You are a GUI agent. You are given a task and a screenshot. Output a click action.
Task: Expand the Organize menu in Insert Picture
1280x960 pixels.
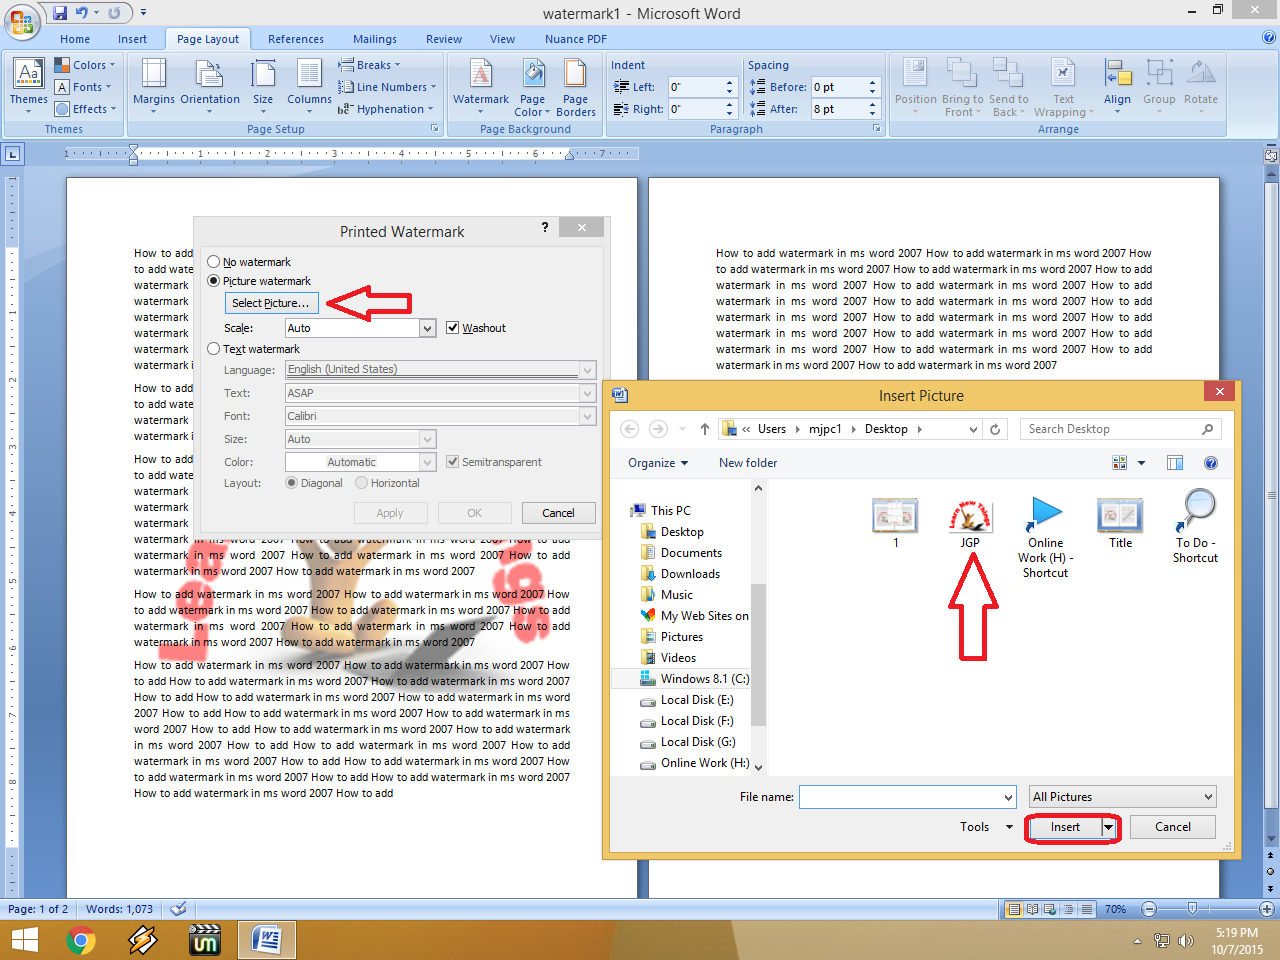(x=657, y=462)
